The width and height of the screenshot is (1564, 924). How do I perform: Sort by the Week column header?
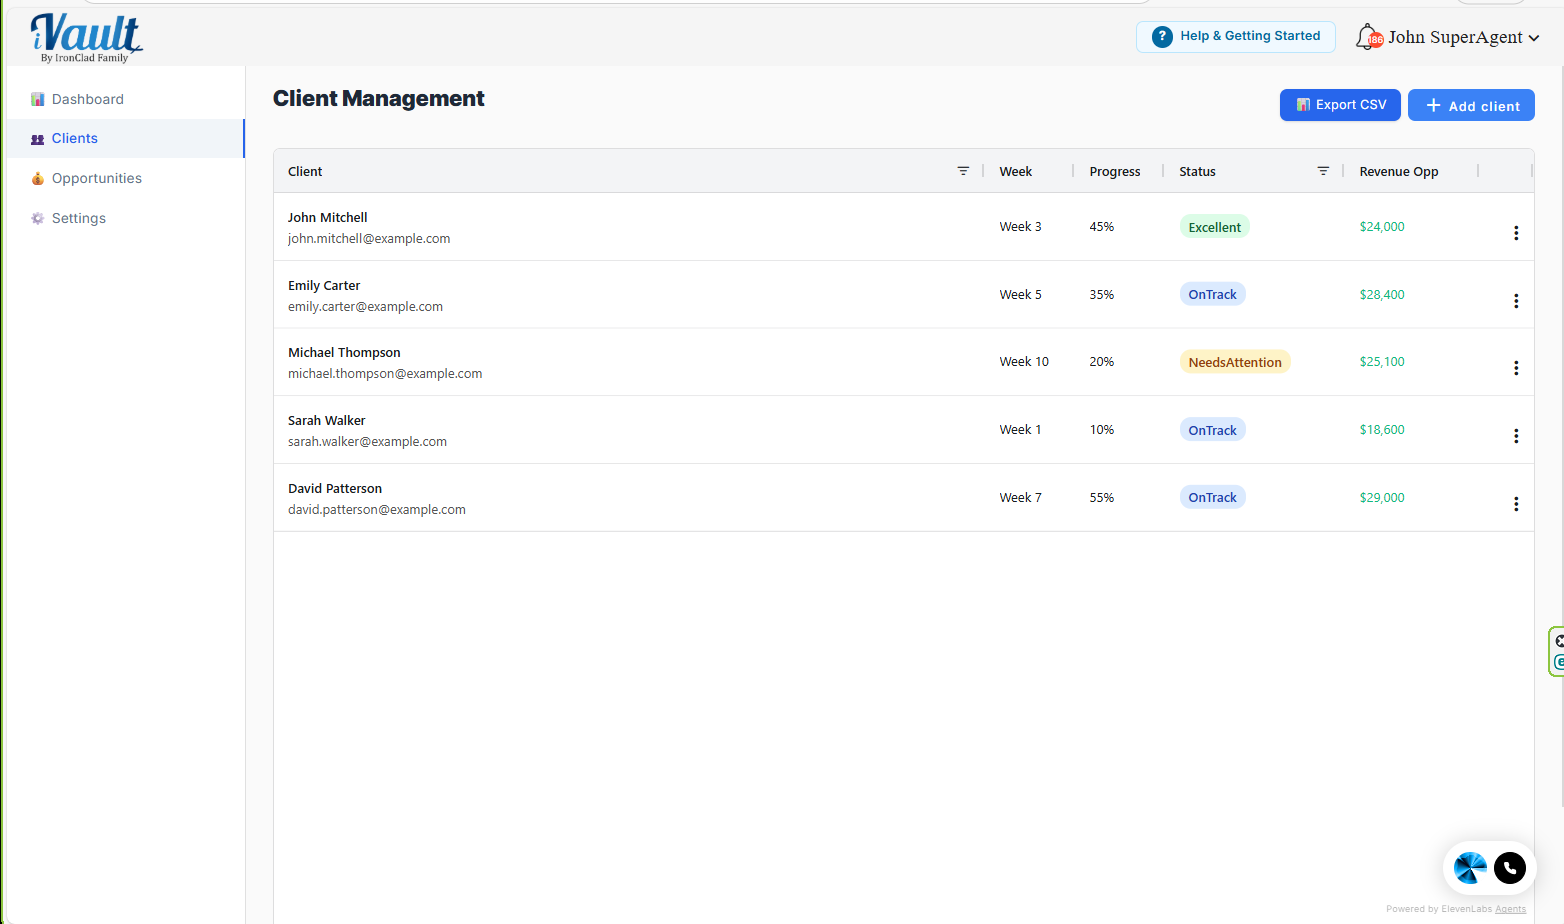click(x=1015, y=171)
